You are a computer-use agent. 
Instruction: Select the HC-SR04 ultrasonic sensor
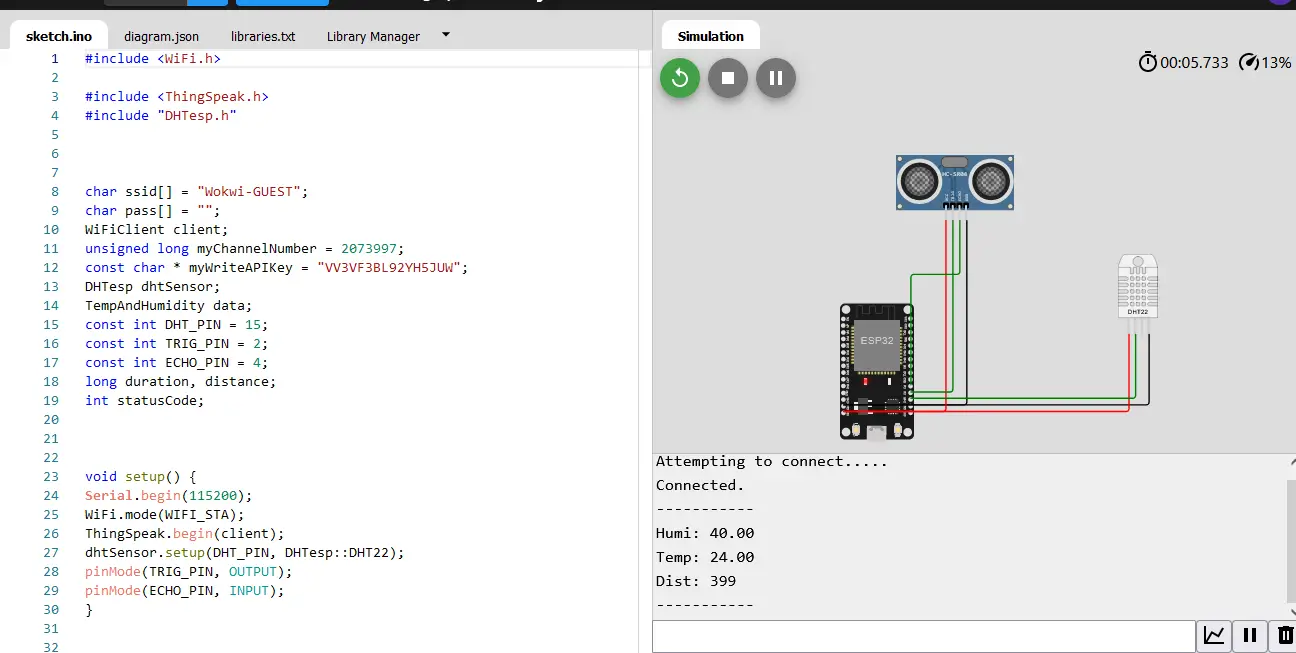tap(955, 182)
